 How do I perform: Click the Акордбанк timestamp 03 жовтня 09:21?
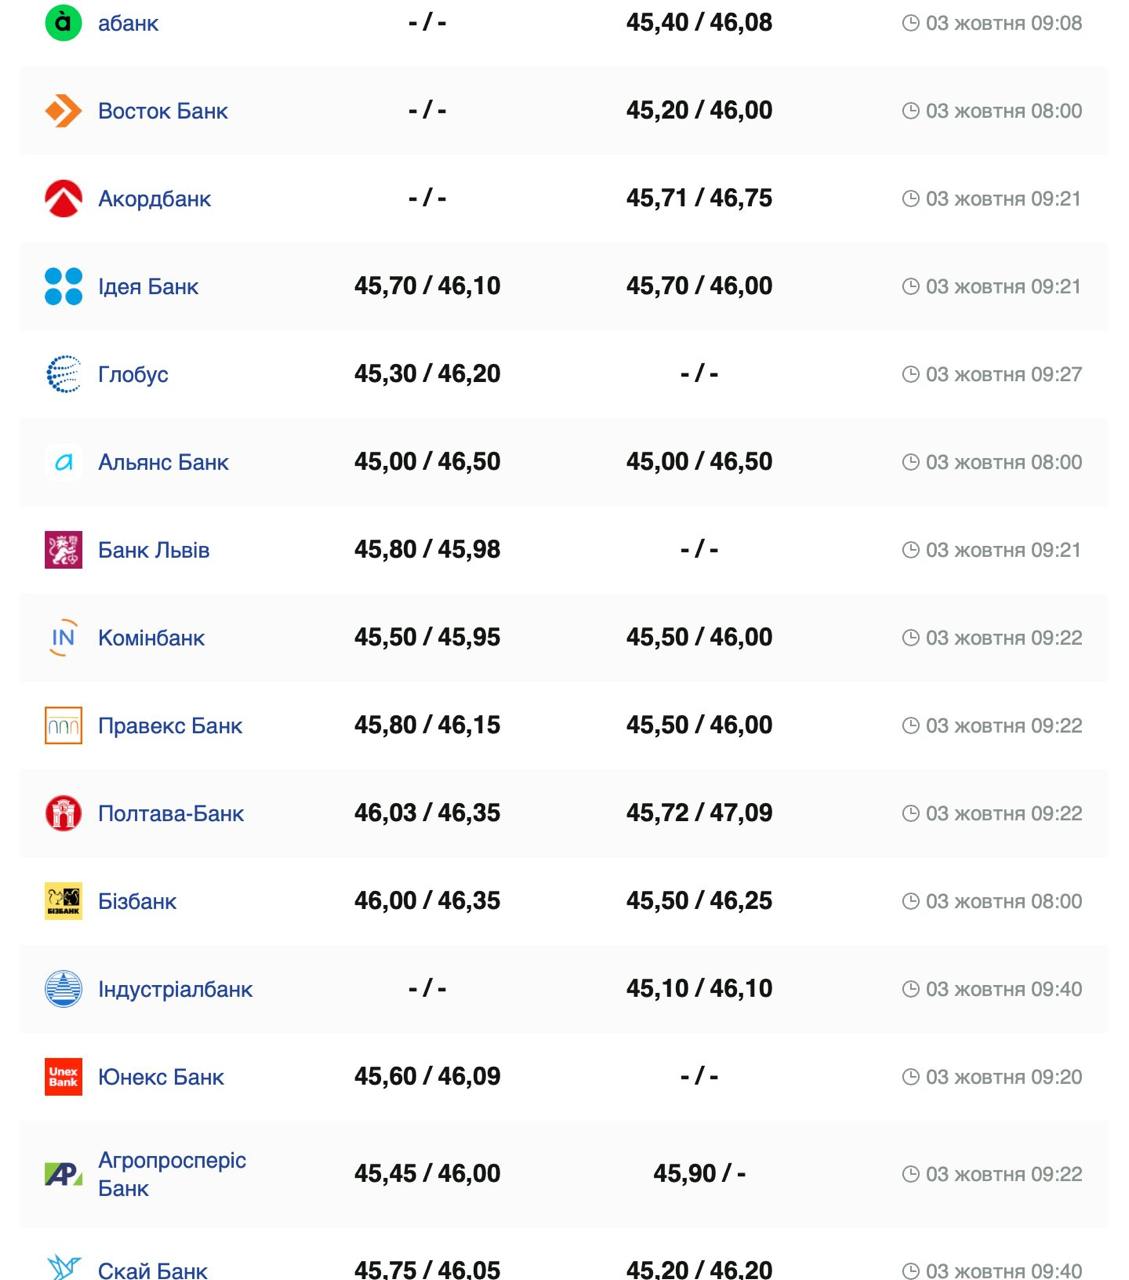point(1003,199)
